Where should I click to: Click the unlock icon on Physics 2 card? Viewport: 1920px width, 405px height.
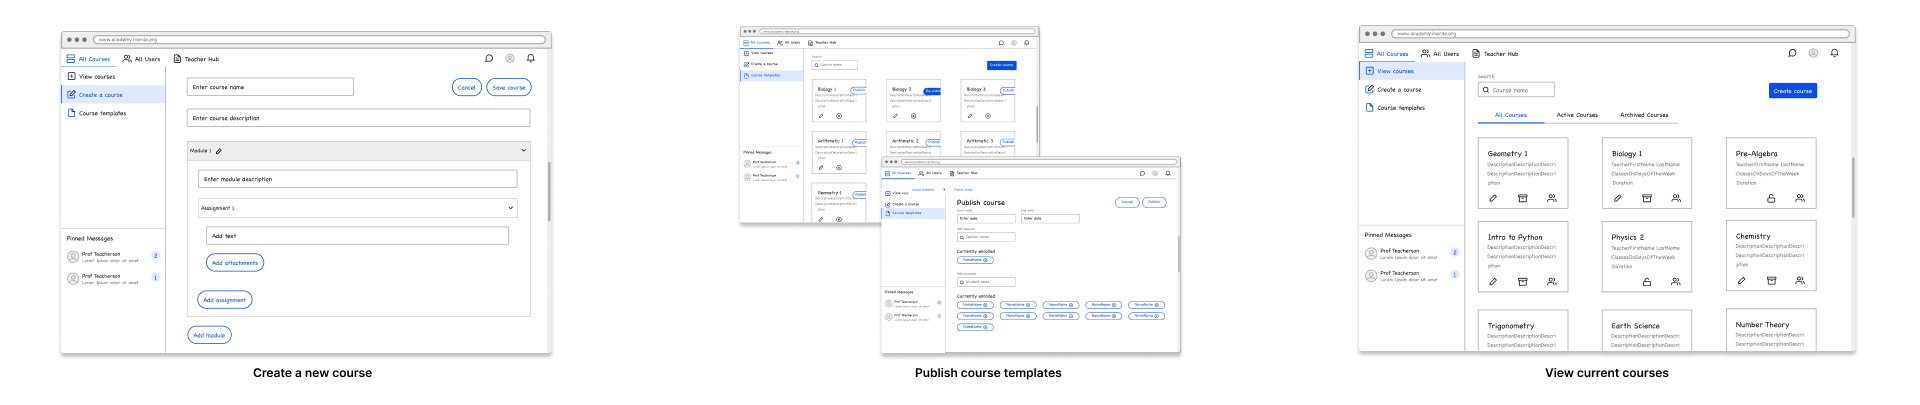click(x=1647, y=282)
